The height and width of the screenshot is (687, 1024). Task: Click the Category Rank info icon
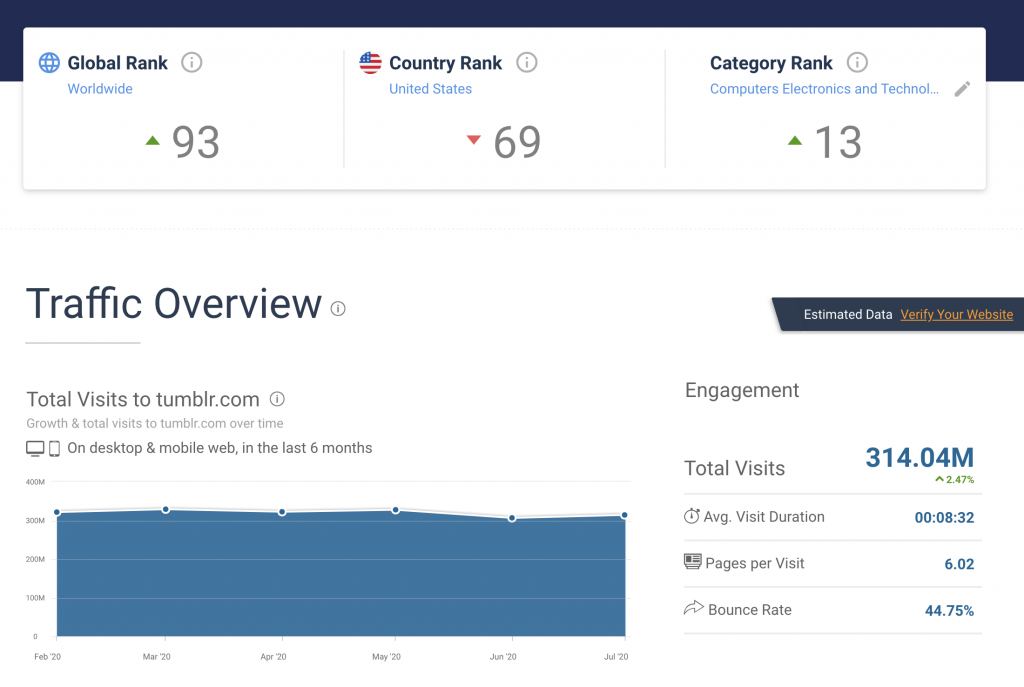click(x=857, y=63)
